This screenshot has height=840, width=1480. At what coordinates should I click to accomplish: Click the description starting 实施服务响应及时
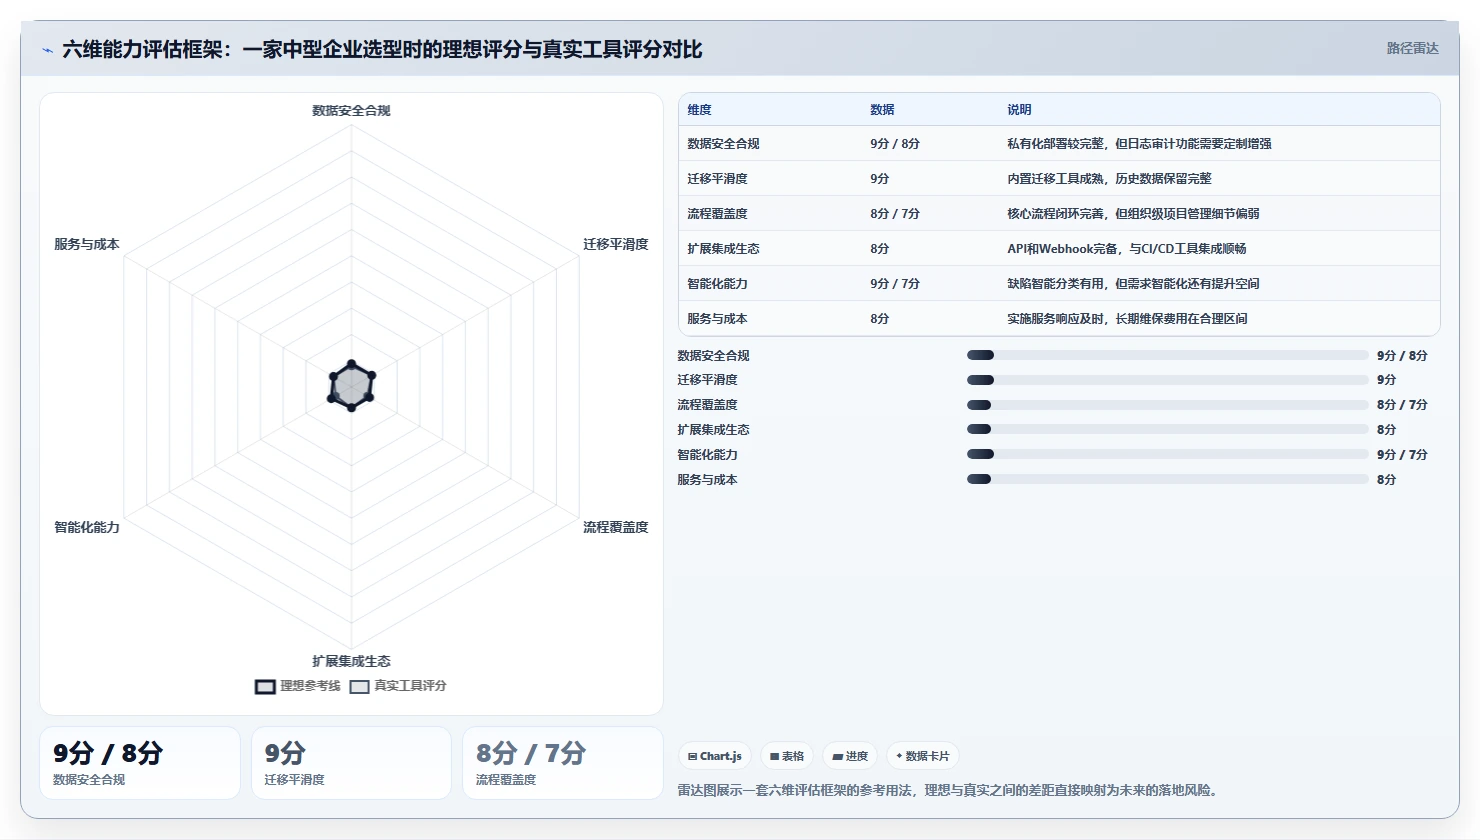point(1127,319)
